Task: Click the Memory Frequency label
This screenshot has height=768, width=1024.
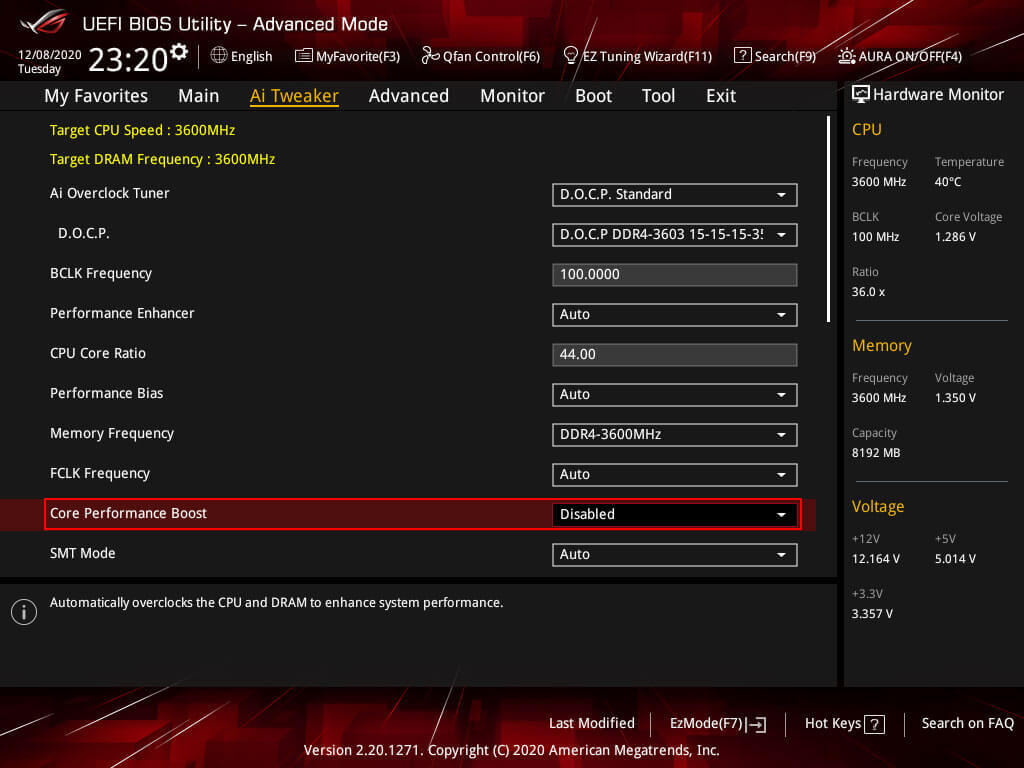Action: (112, 434)
